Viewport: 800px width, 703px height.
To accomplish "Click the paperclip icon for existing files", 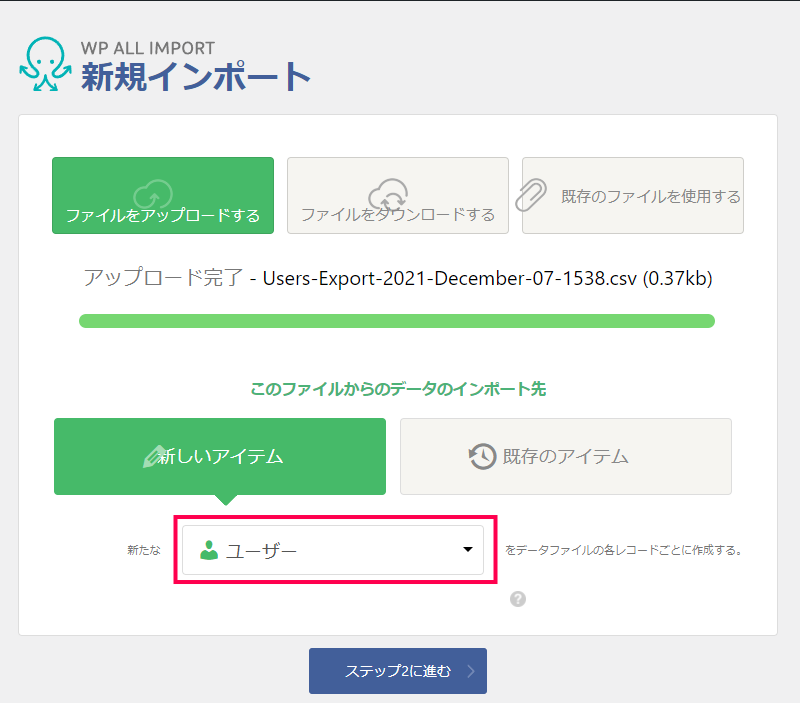I will coord(531,195).
